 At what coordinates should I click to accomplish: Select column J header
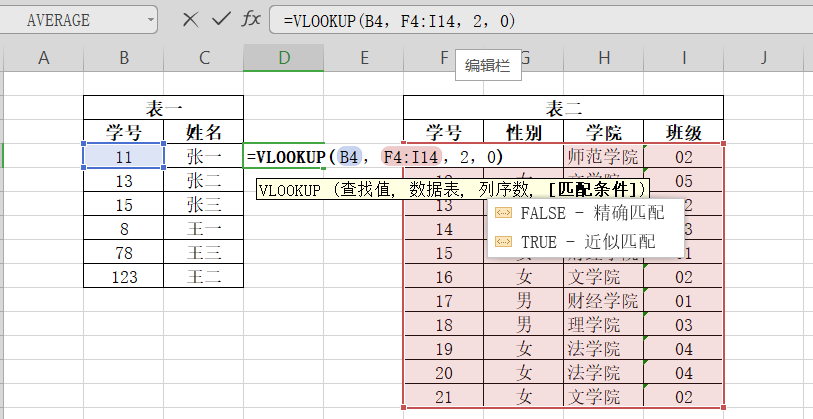[x=764, y=58]
